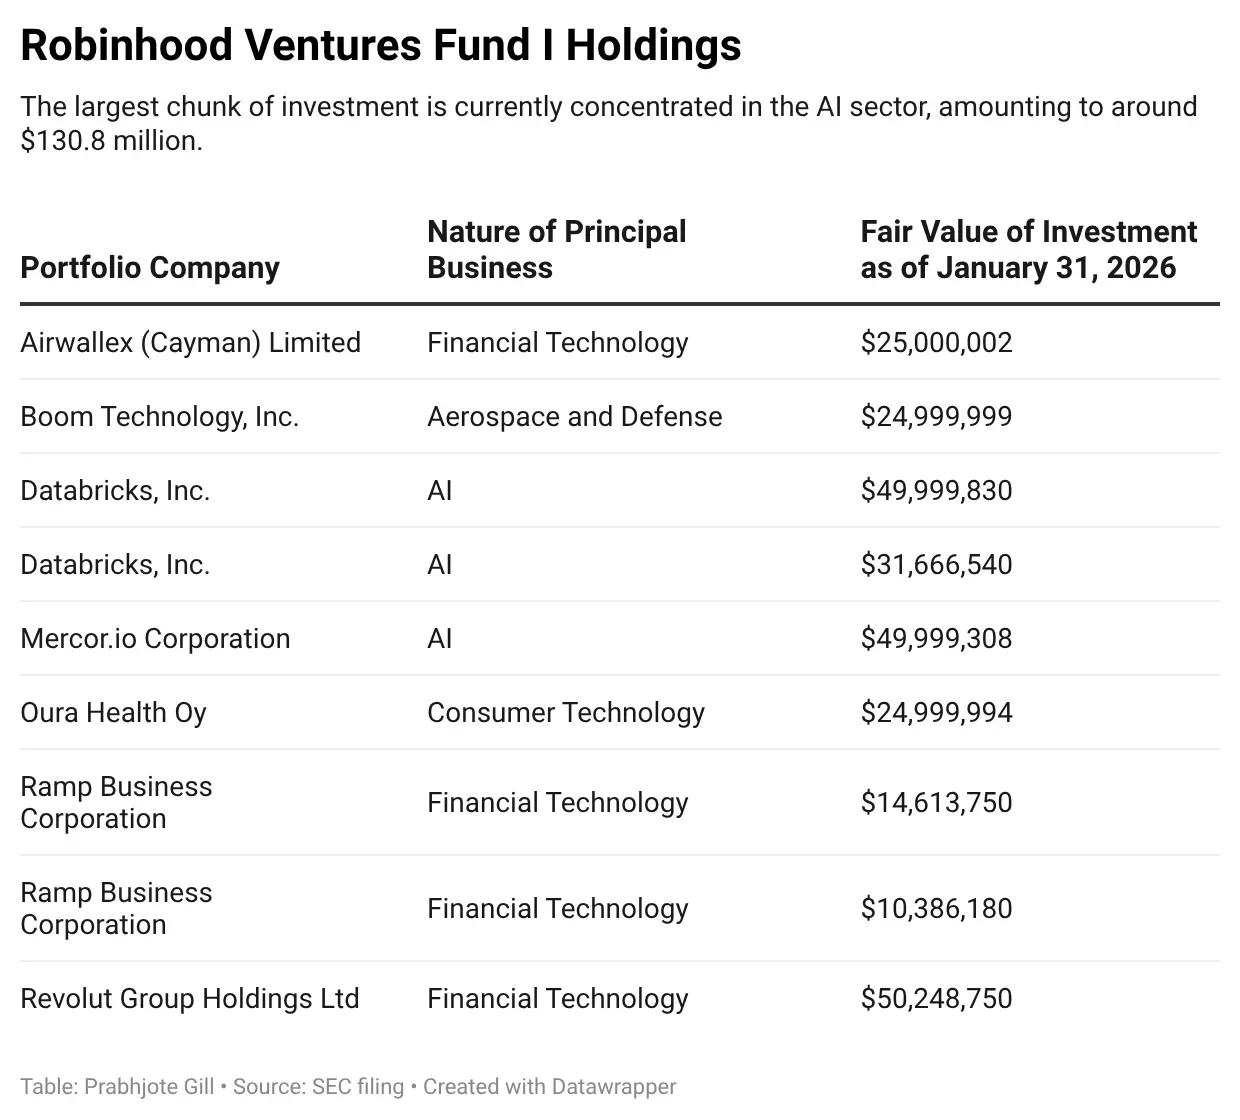The image size is (1240, 1120).
Task: Select the Airwallex (Cayman) Limited cell
Action: tap(190, 342)
